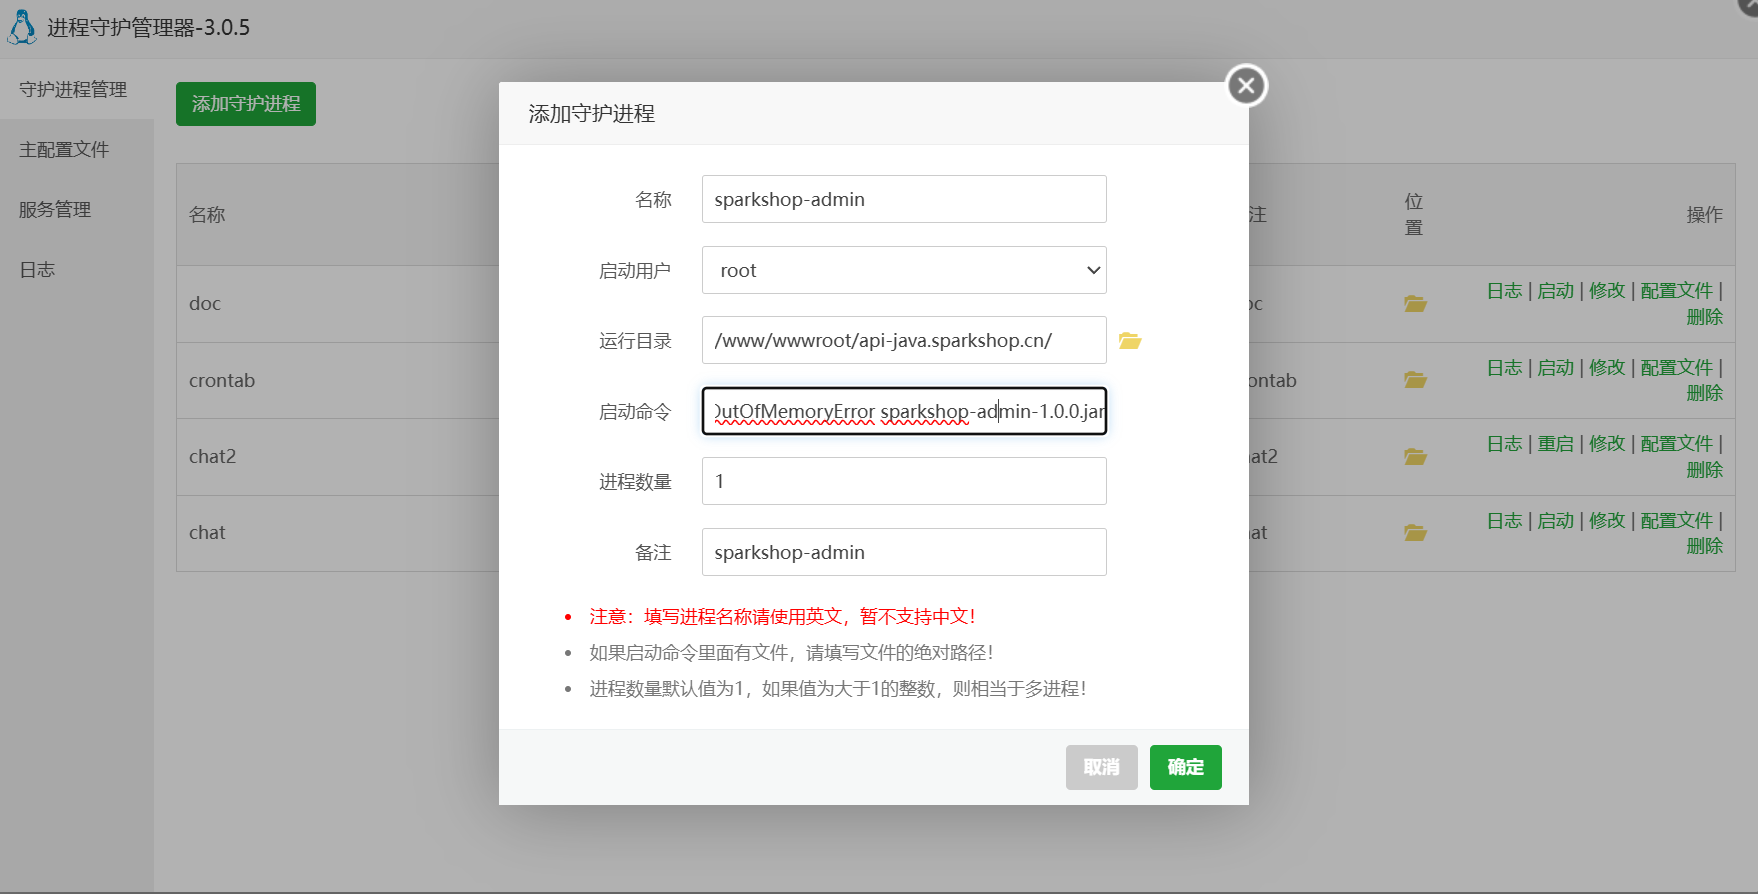Click 修改 for the doc process
Image resolution: width=1758 pixels, height=894 pixels.
pyautogui.click(x=1607, y=291)
